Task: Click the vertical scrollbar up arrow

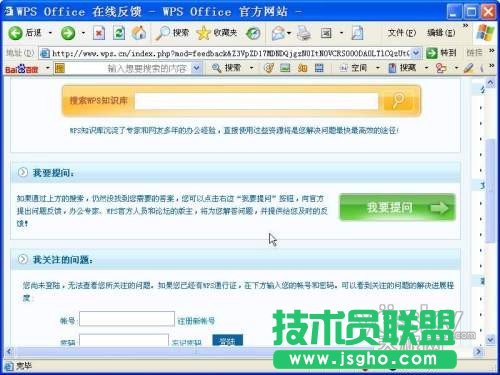Action: click(490, 82)
